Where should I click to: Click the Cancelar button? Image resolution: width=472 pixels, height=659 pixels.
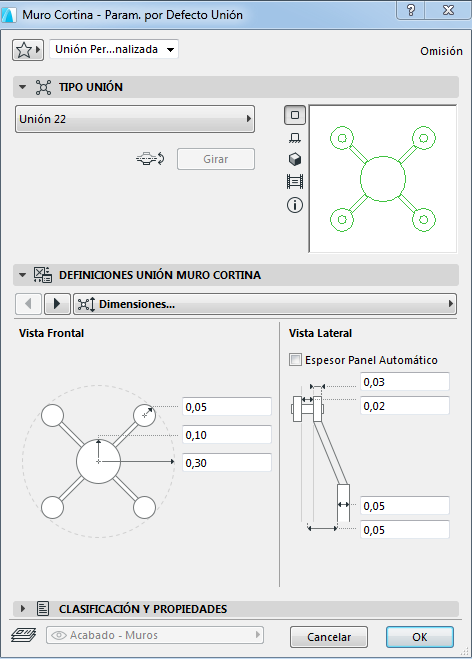[329, 637]
